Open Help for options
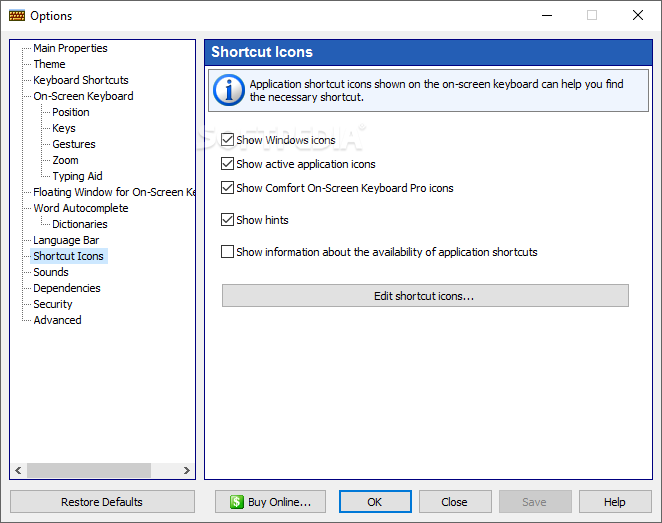This screenshot has width=662, height=523. [x=615, y=502]
